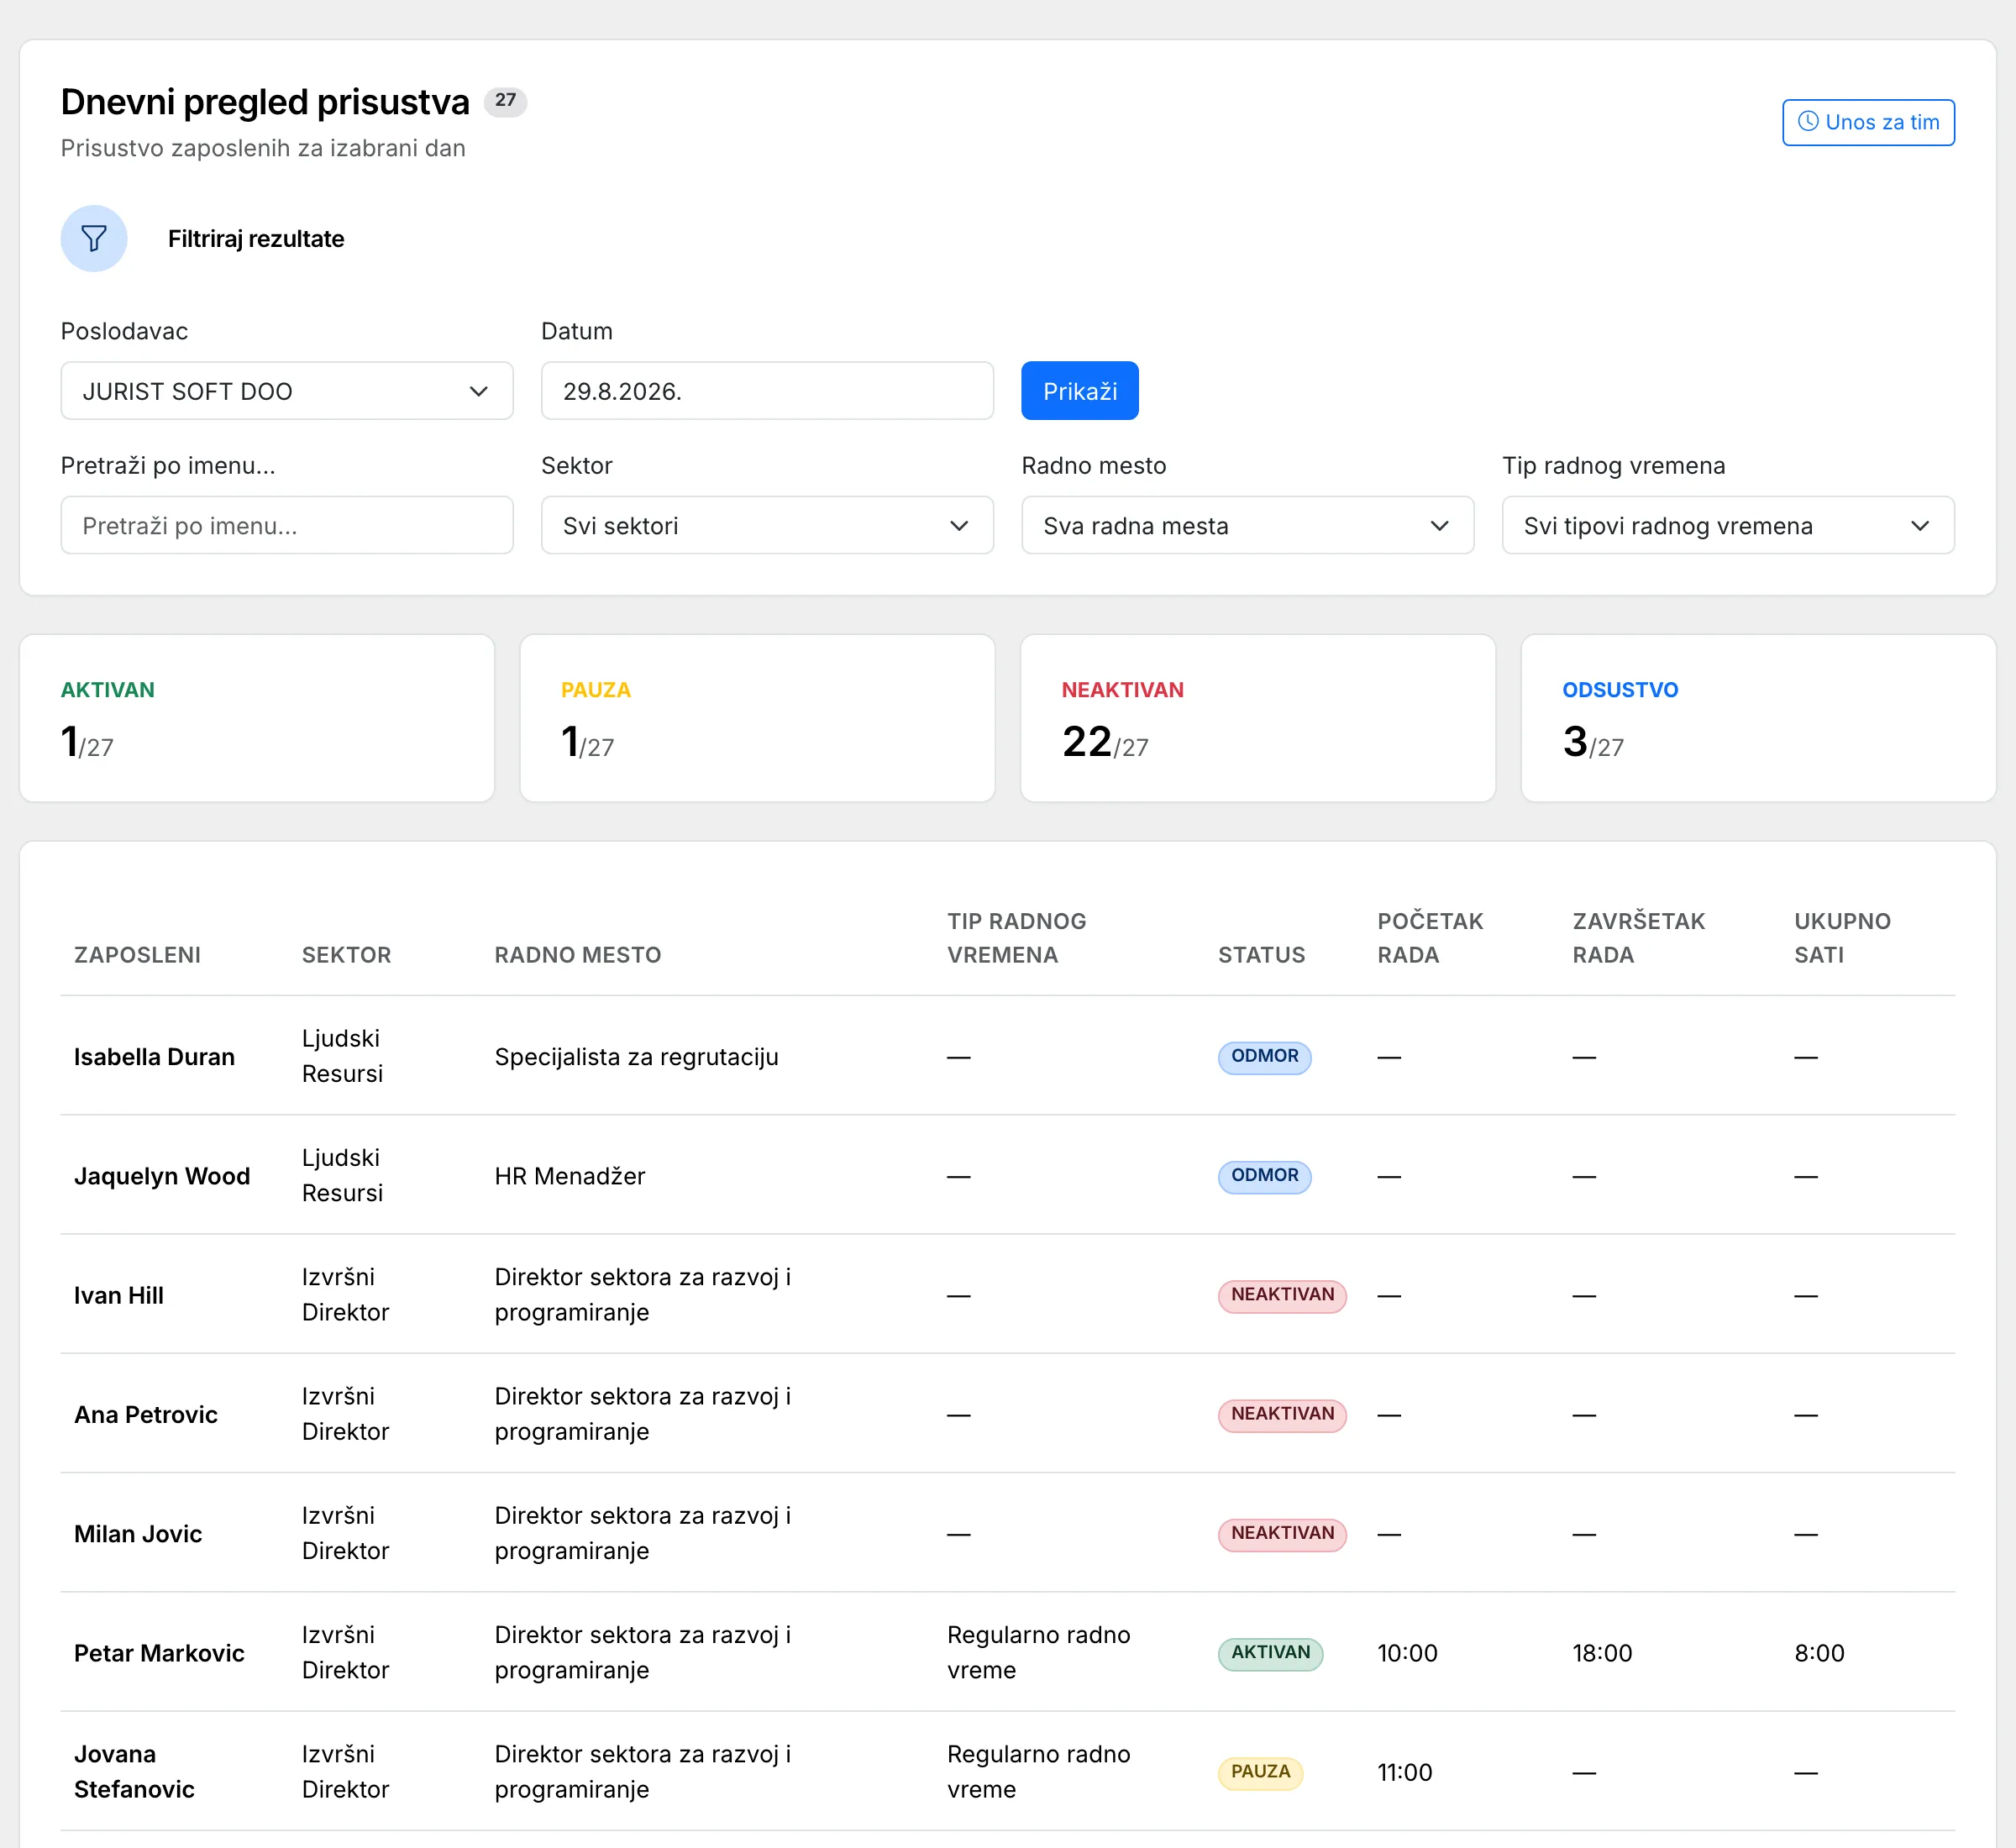Click the STATUS column header

tap(1261, 955)
